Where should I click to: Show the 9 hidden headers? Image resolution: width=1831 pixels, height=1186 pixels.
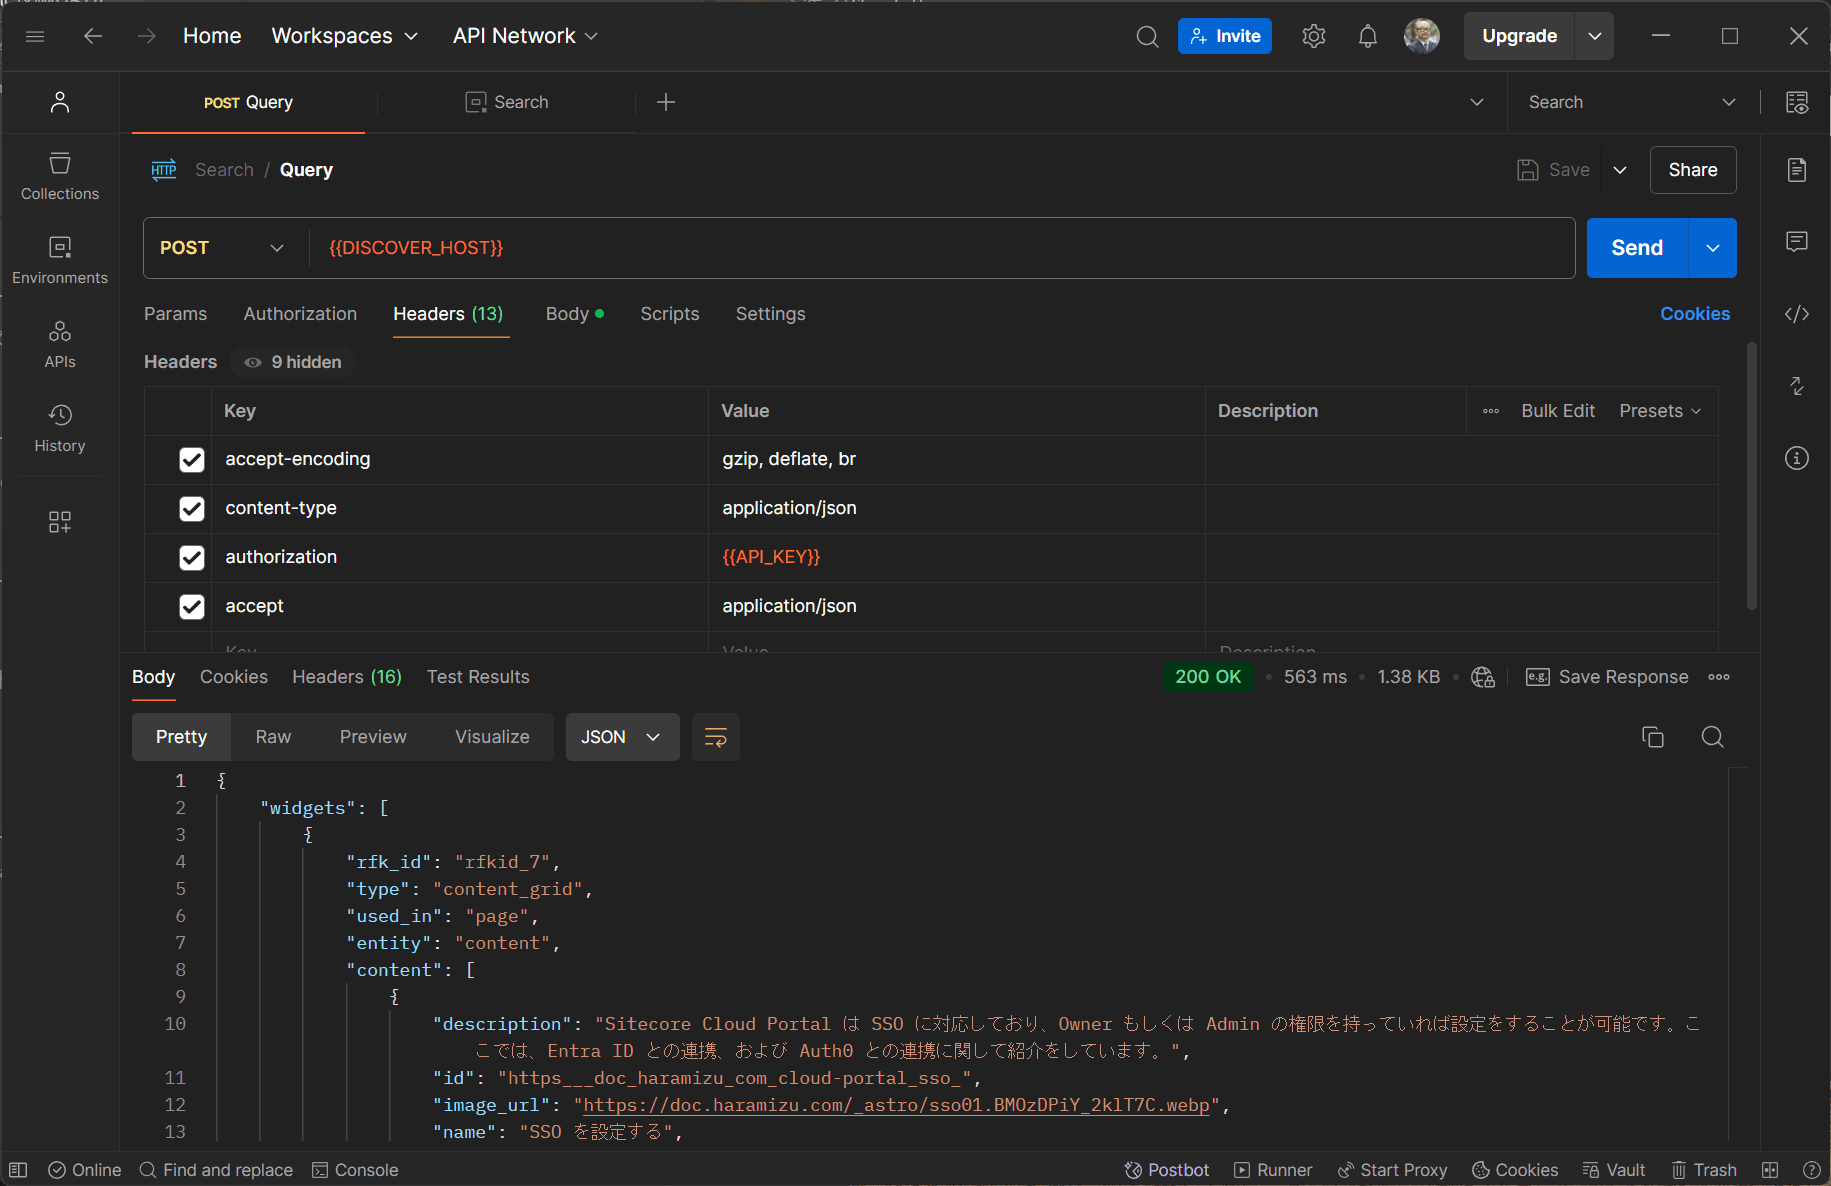point(294,362)
